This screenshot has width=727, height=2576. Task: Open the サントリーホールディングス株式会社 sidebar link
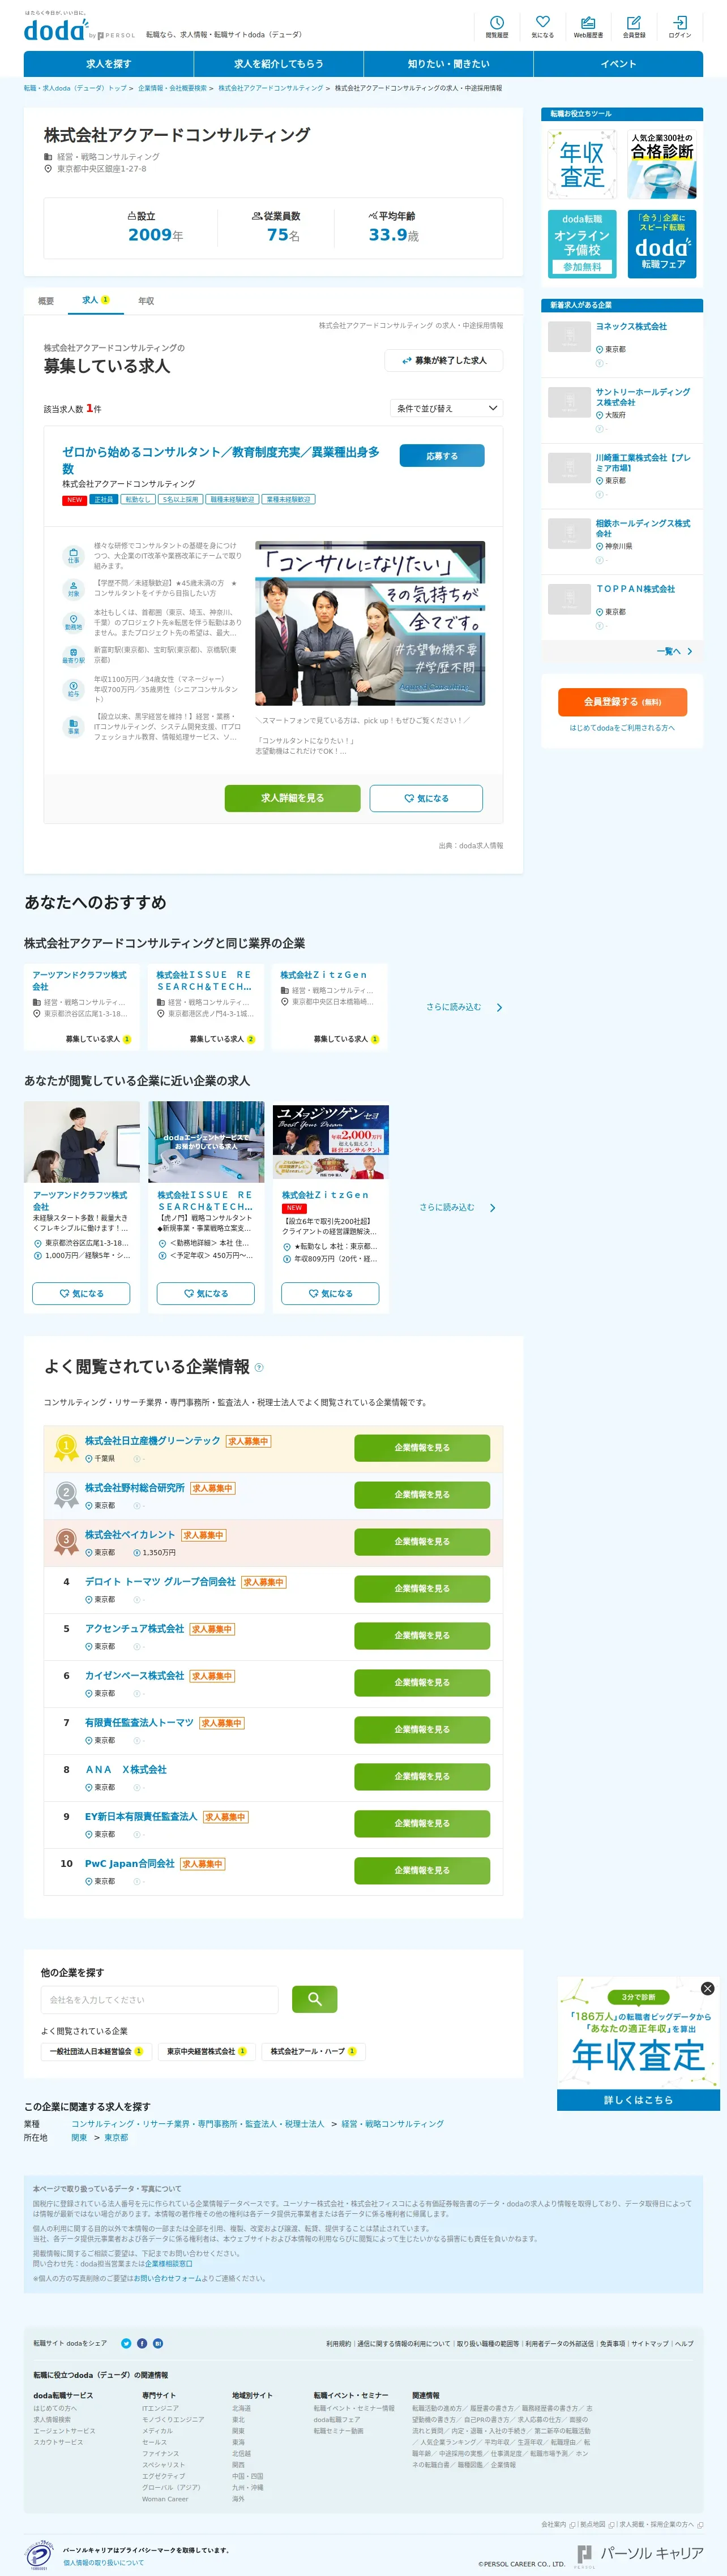[643, 397]
